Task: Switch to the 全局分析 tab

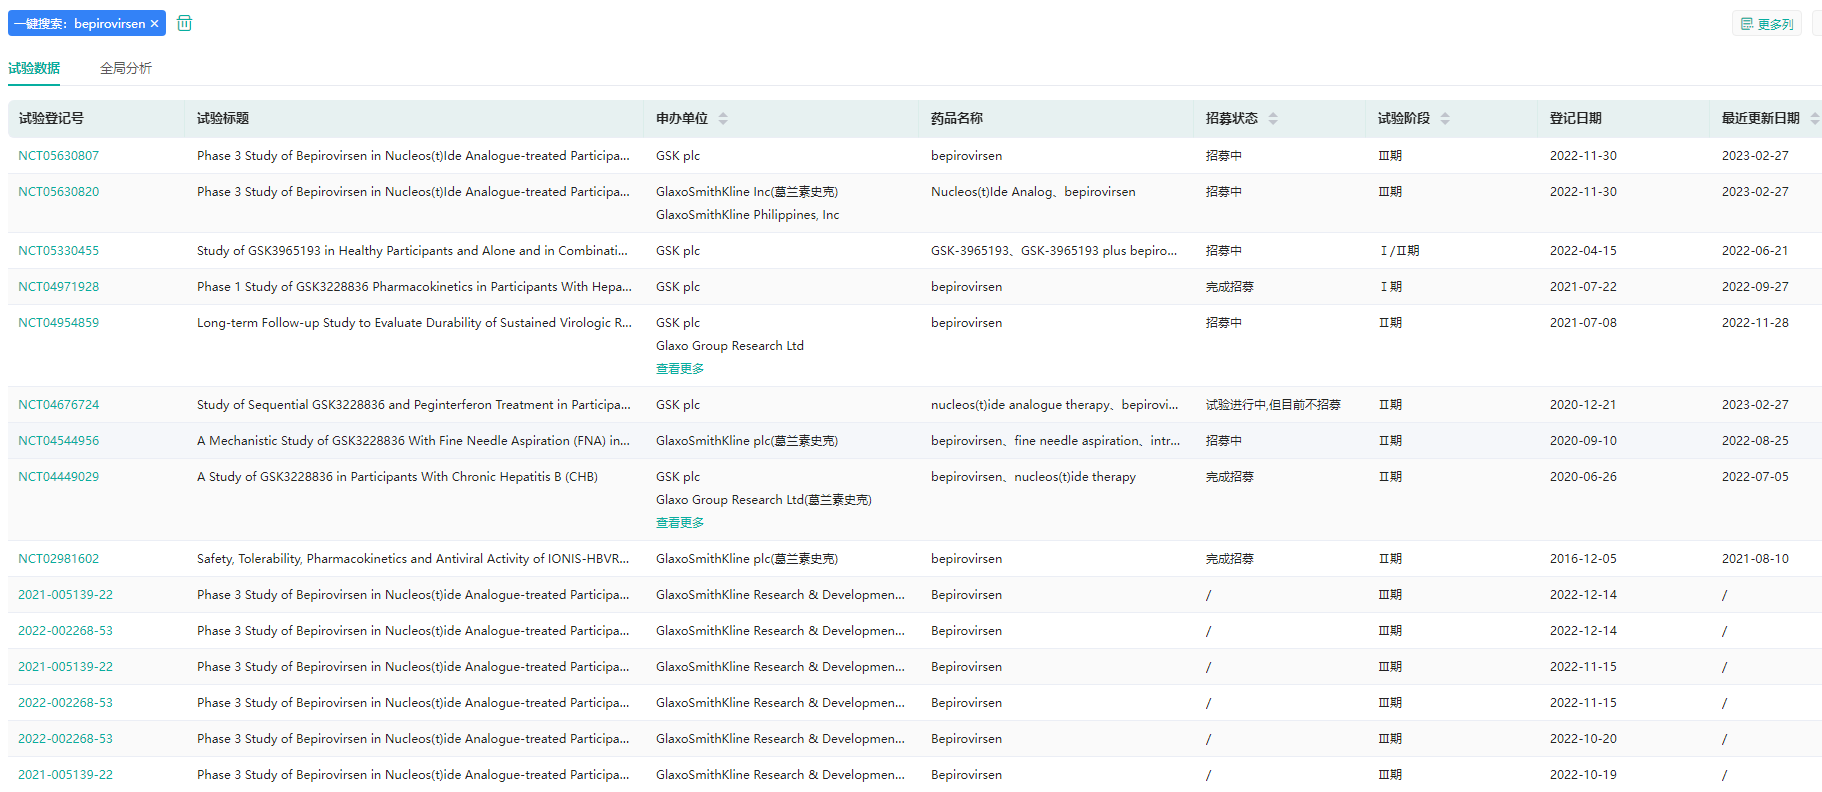Action: 126,68
